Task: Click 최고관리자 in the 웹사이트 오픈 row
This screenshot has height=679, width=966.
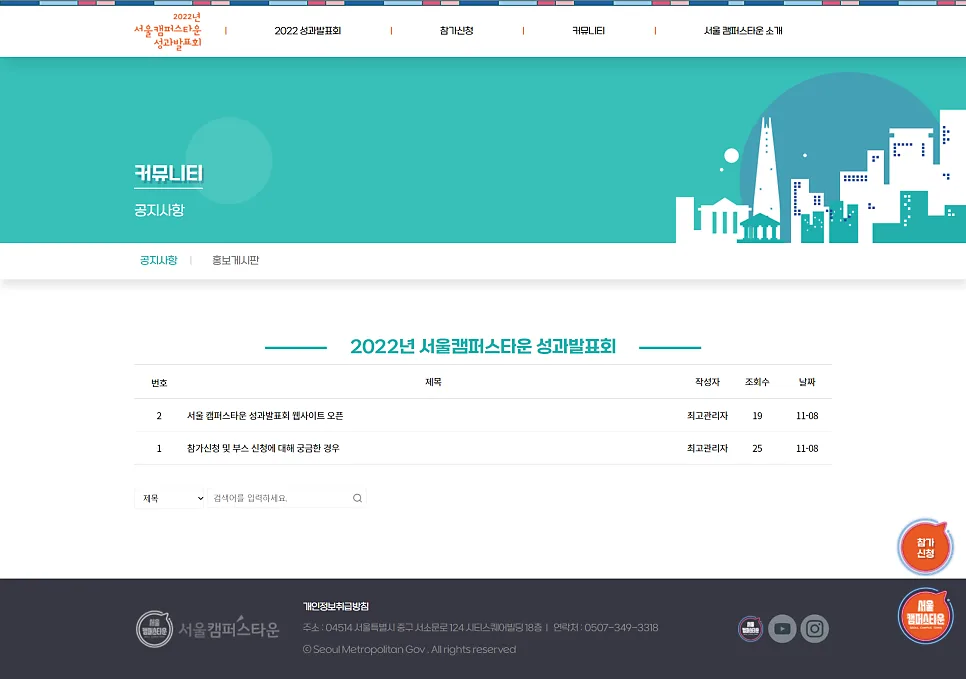Action: click(x=707, y=416)
